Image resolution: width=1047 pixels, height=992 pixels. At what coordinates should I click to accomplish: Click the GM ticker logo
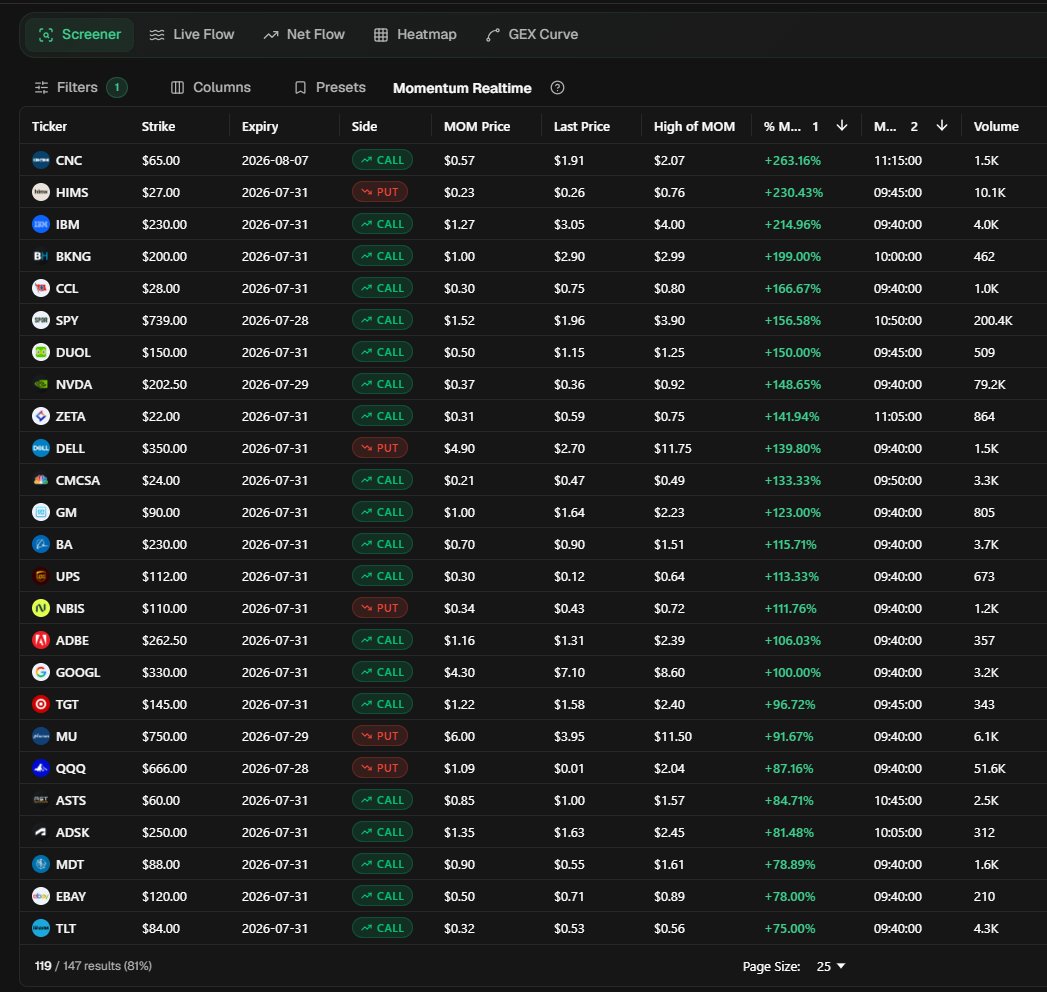tap(41, 513)
